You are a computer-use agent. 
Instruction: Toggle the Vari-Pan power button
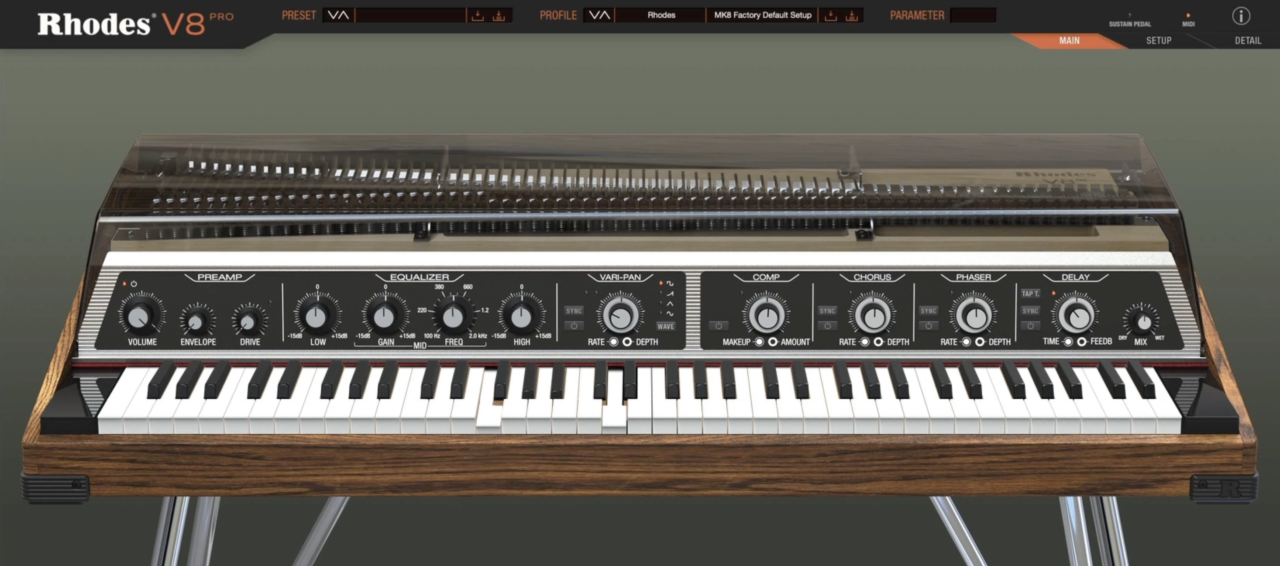[x=574, y=325]
